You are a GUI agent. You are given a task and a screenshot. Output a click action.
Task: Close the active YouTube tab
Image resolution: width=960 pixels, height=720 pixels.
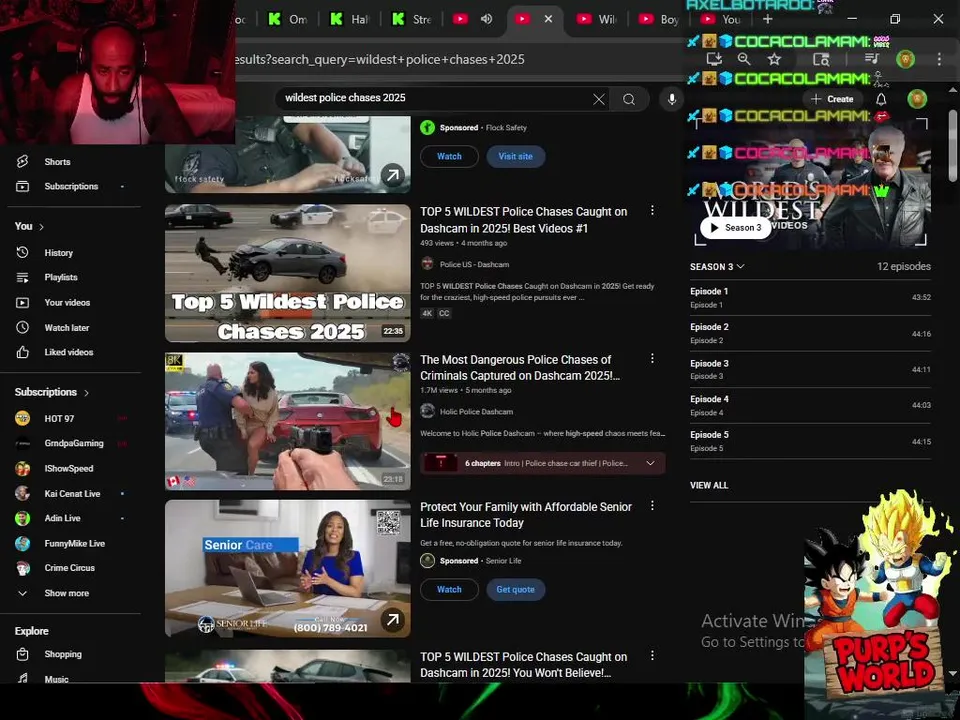549,19
